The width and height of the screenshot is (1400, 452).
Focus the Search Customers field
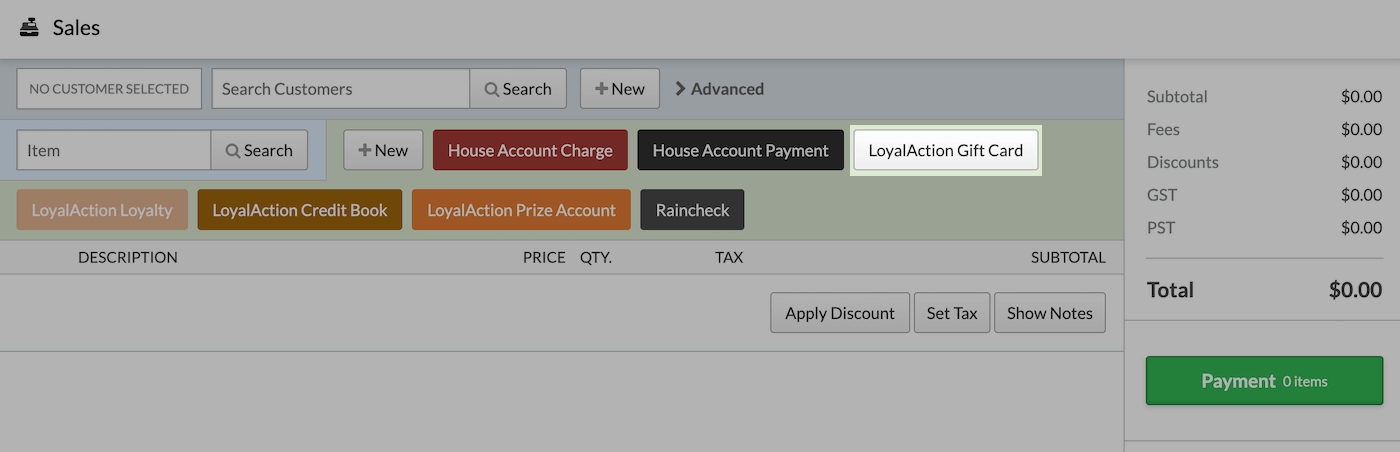tap(341, 88)
